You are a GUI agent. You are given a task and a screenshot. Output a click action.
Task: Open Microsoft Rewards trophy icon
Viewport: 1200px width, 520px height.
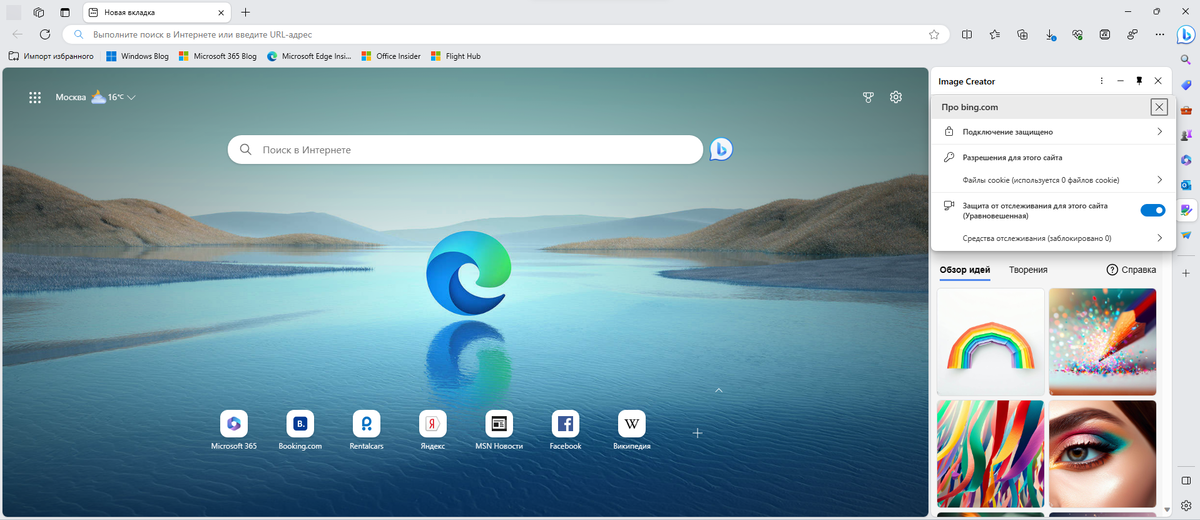click(x=868, y=97)
